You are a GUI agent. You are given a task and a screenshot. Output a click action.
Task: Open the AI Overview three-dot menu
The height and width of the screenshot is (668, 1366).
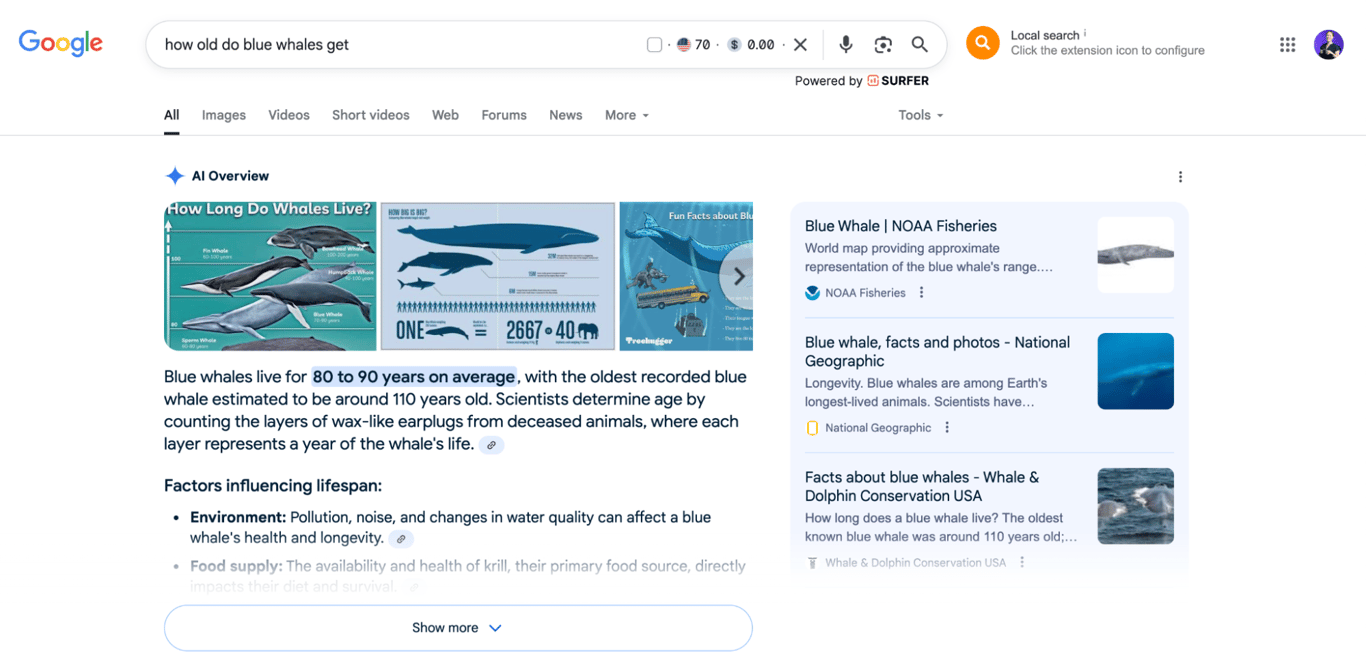point(1180,176)
